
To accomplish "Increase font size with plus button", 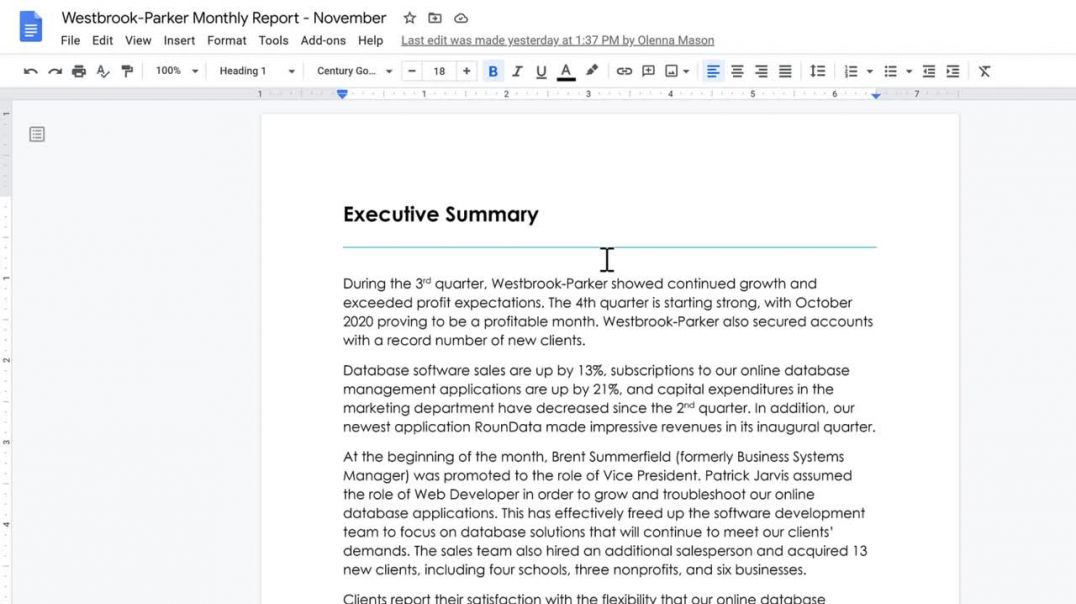I will (x=466, y=71).
